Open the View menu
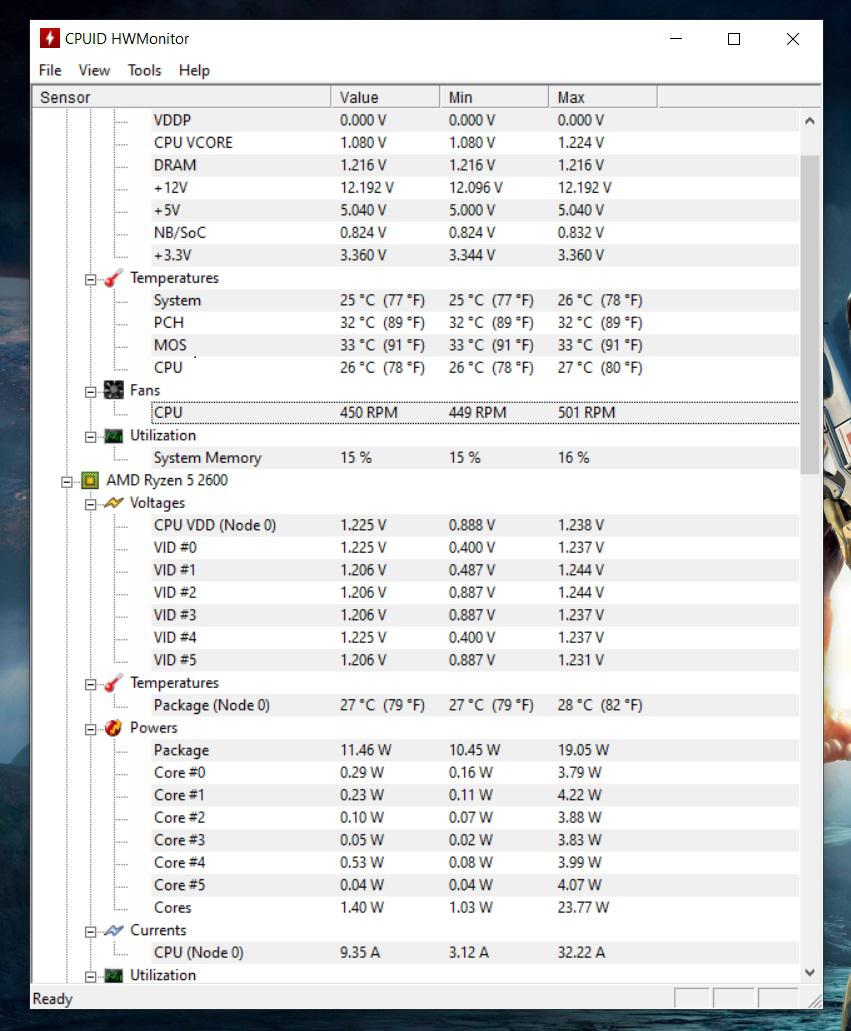851x1031 pixels. 94,70
